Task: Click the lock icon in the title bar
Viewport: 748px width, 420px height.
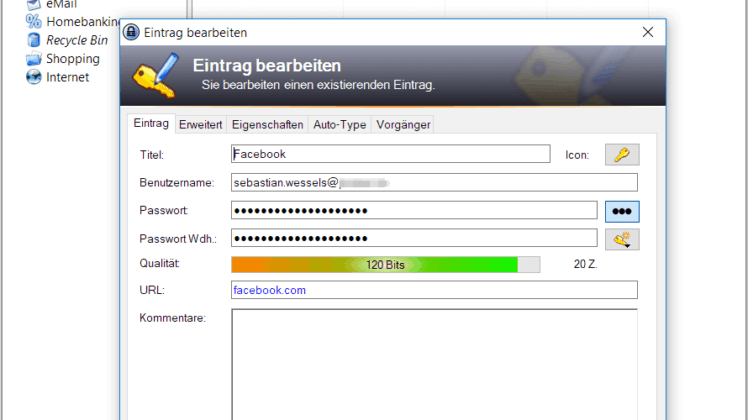Action: (x=131, y=32)
